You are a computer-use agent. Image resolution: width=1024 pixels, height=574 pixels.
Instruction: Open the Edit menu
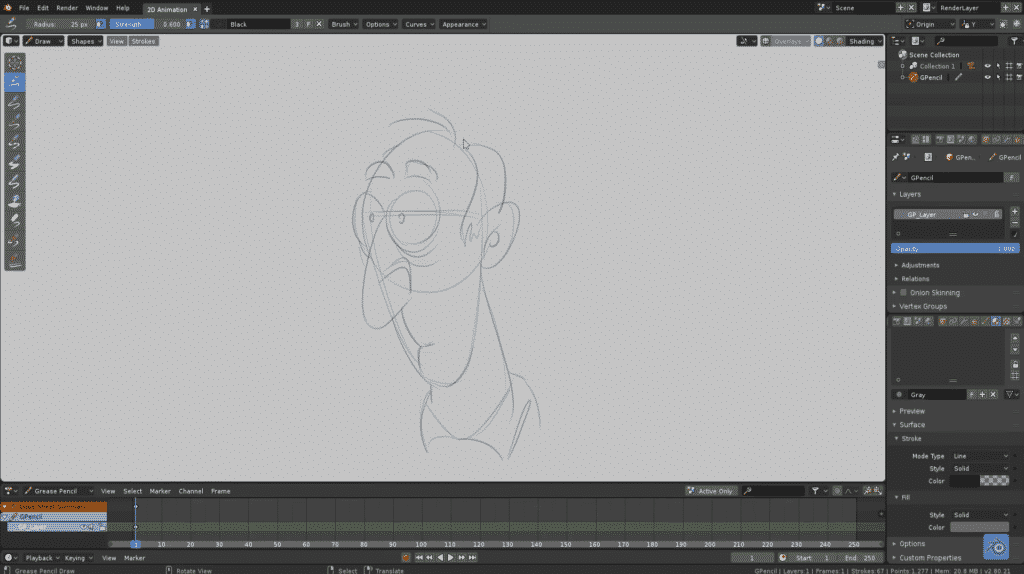point(43,8)
